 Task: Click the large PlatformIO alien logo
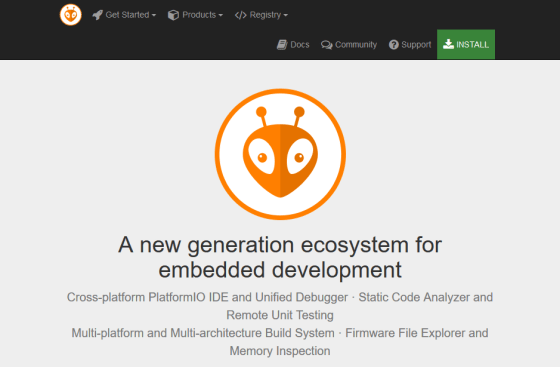pos(280,154)
